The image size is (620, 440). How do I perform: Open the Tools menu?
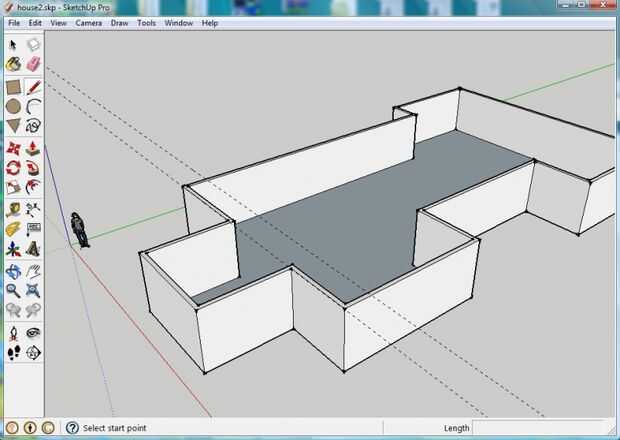146,23
